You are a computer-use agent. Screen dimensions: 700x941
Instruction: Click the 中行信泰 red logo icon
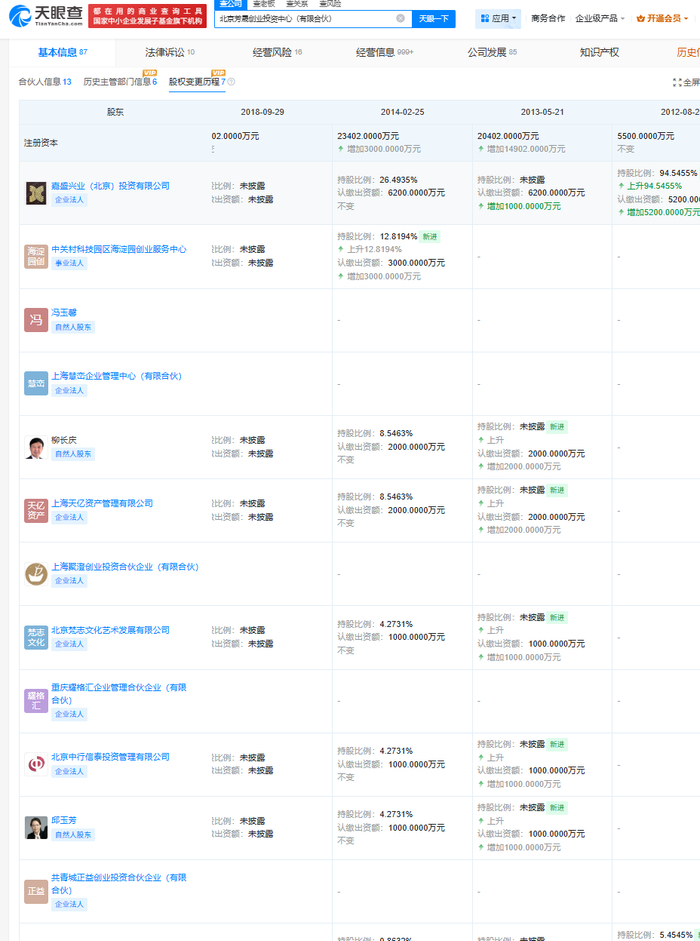36,765
